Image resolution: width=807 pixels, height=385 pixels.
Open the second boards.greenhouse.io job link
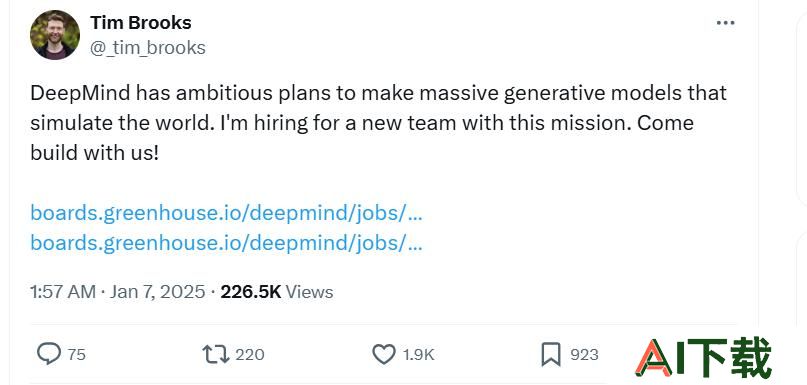226,242
